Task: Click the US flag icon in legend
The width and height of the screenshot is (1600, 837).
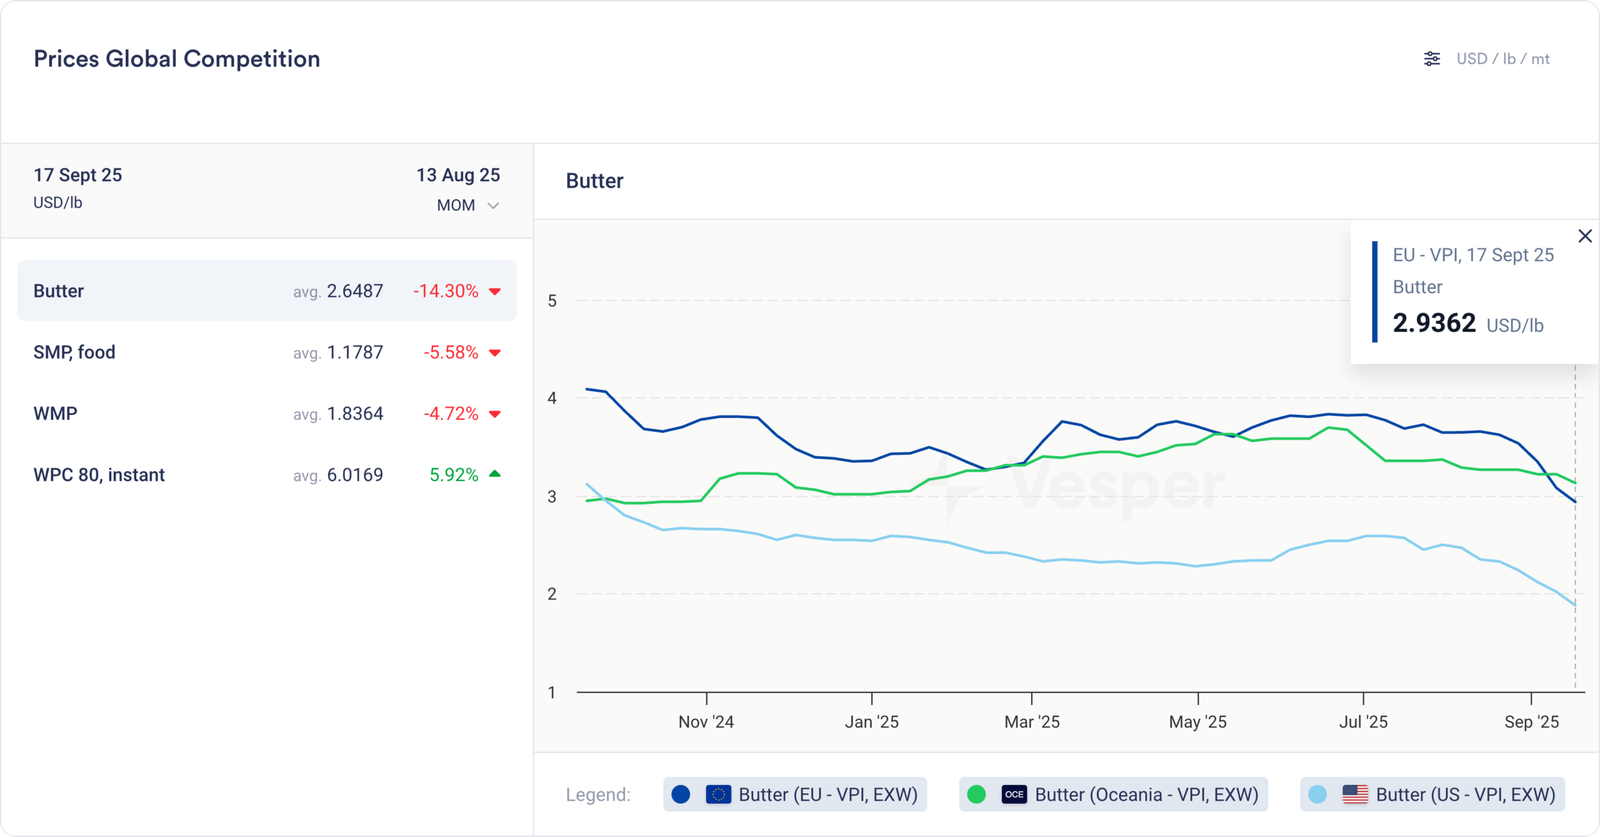Action: tap(1355, 795)
